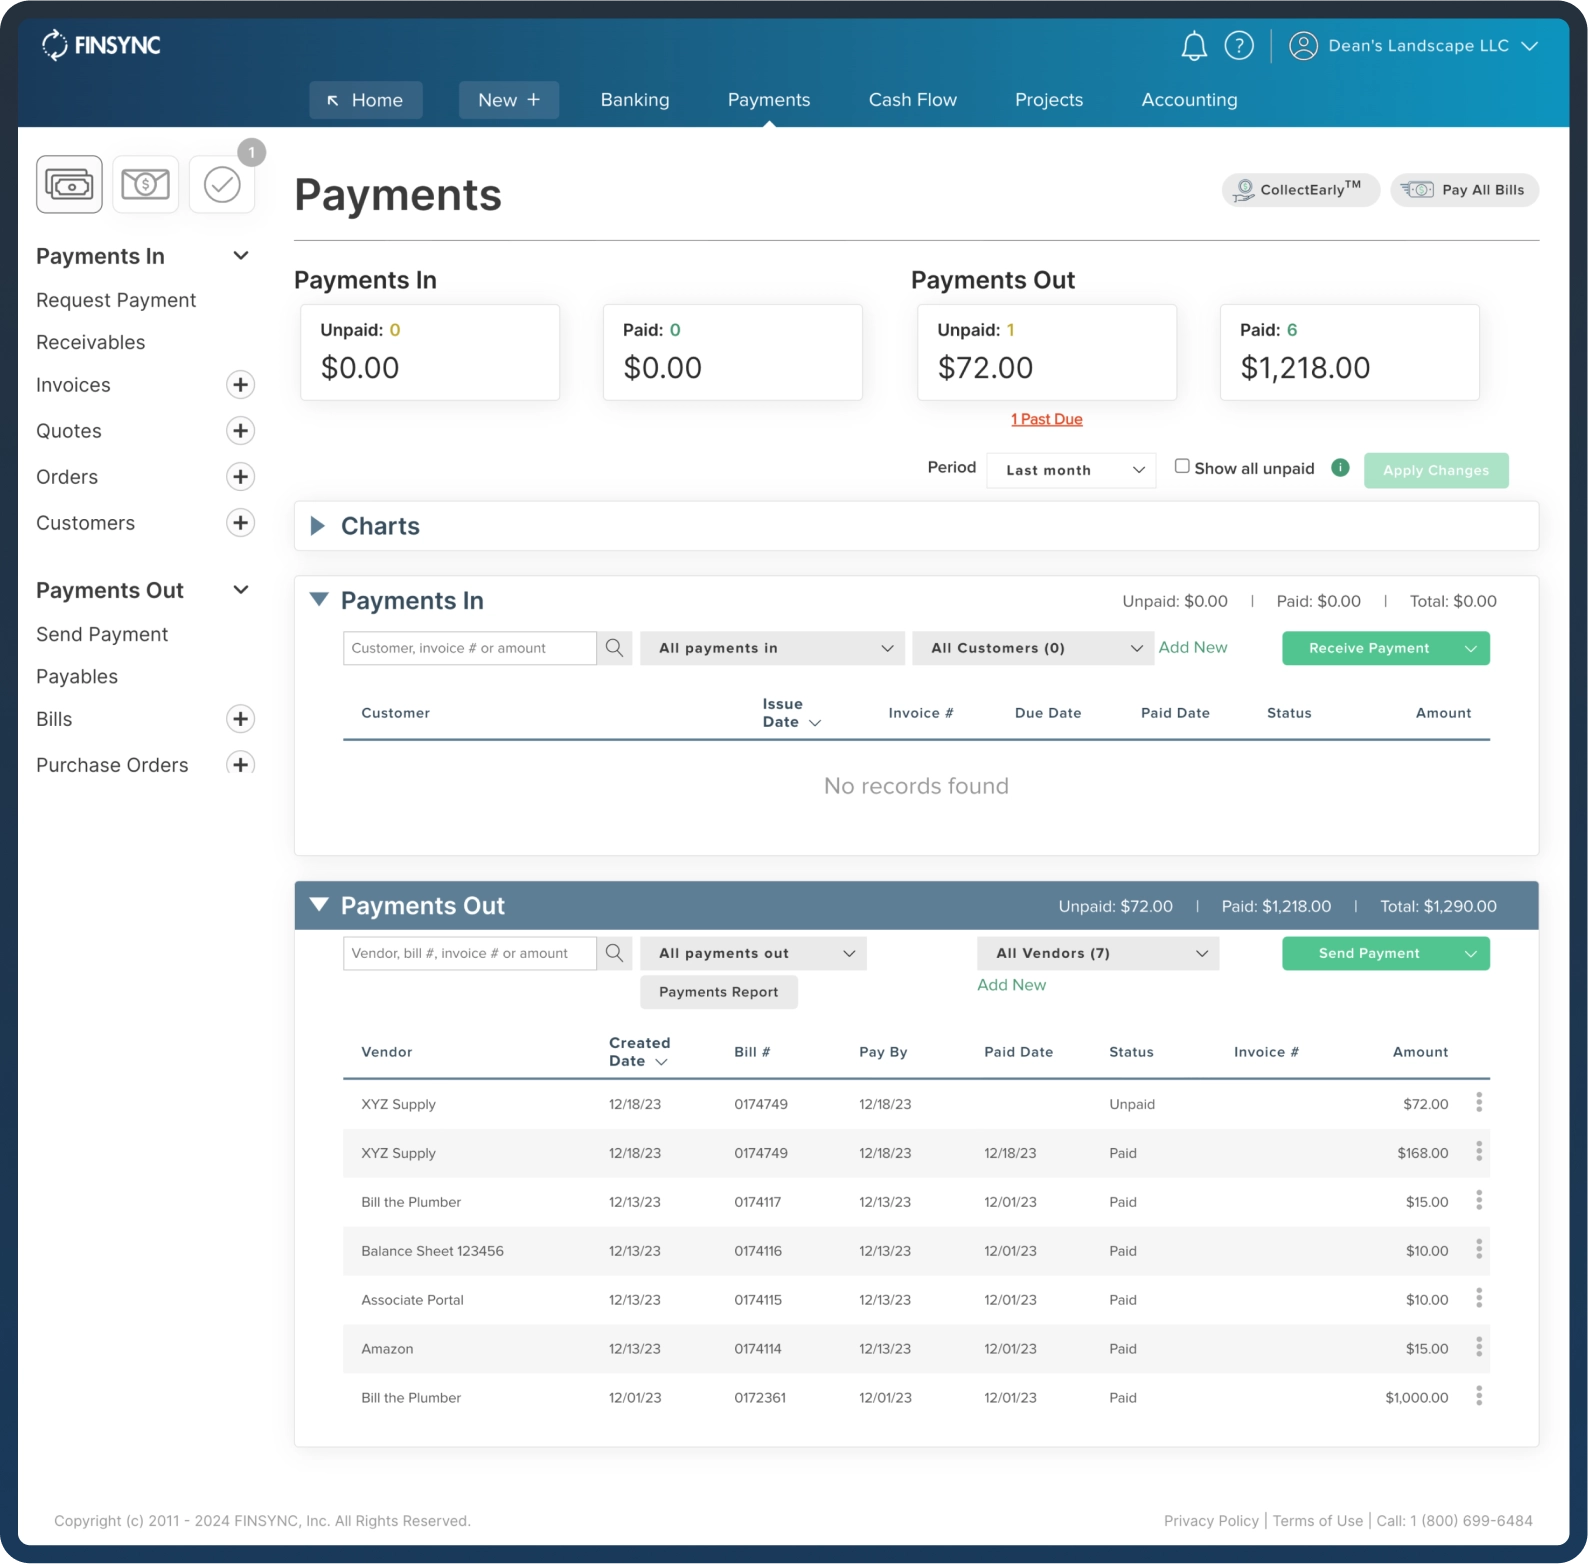
Task: Enable the Show all unpaid checkbox
Action: (x=1182, y=466)
